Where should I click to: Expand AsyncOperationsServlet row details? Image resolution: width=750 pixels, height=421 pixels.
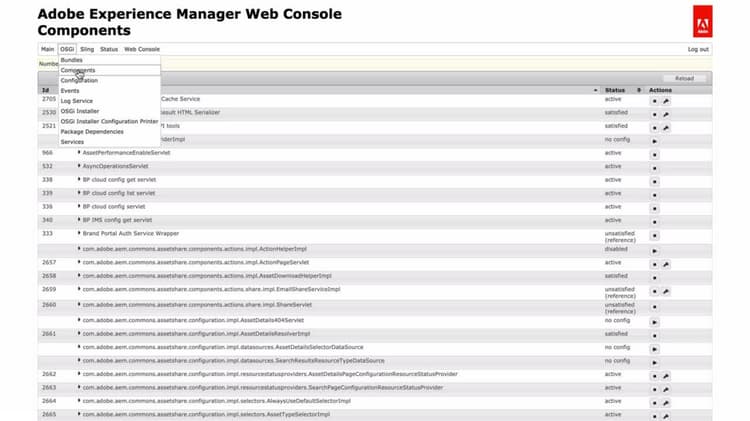79,166
